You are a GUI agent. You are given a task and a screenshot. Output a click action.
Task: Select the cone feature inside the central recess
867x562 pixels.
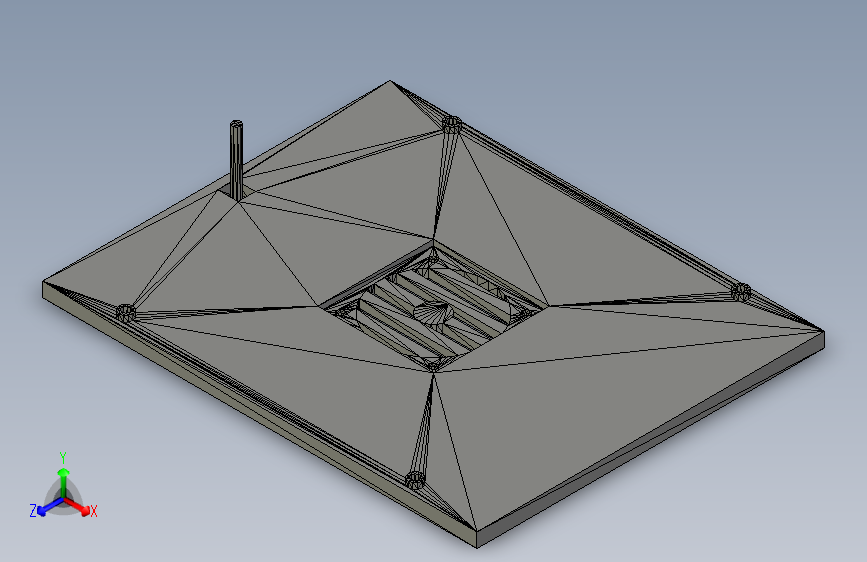pyautogui.click(x=433, y=313)
